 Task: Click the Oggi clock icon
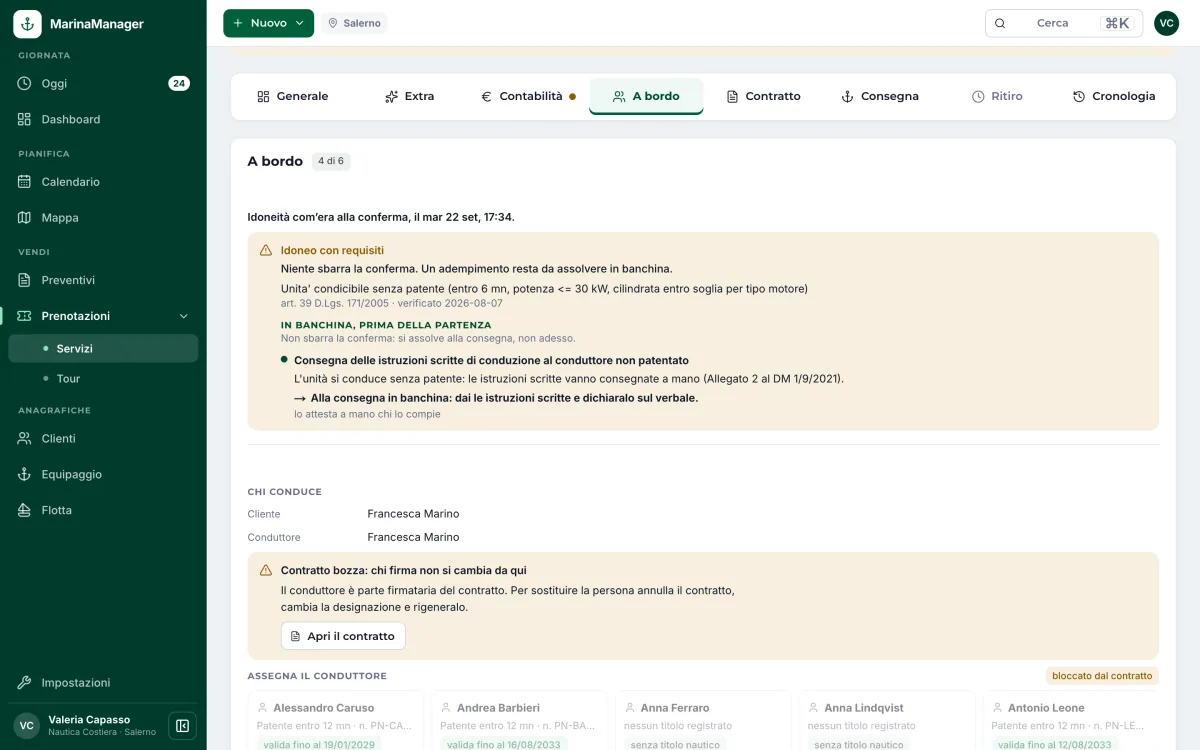25,83
